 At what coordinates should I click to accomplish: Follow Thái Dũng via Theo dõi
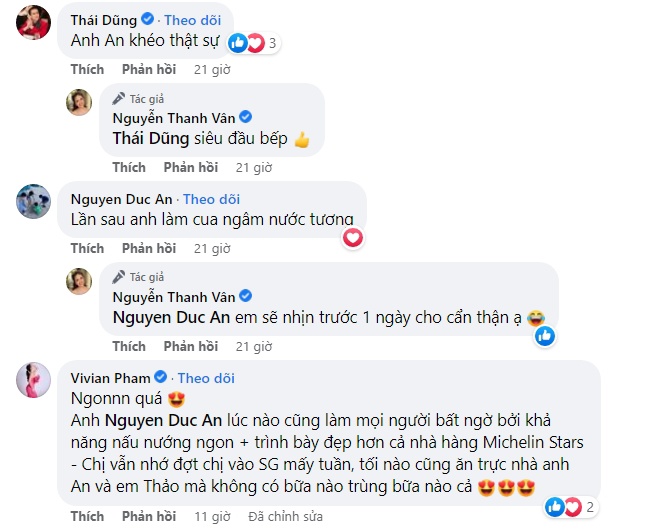(x=192, y=19)
